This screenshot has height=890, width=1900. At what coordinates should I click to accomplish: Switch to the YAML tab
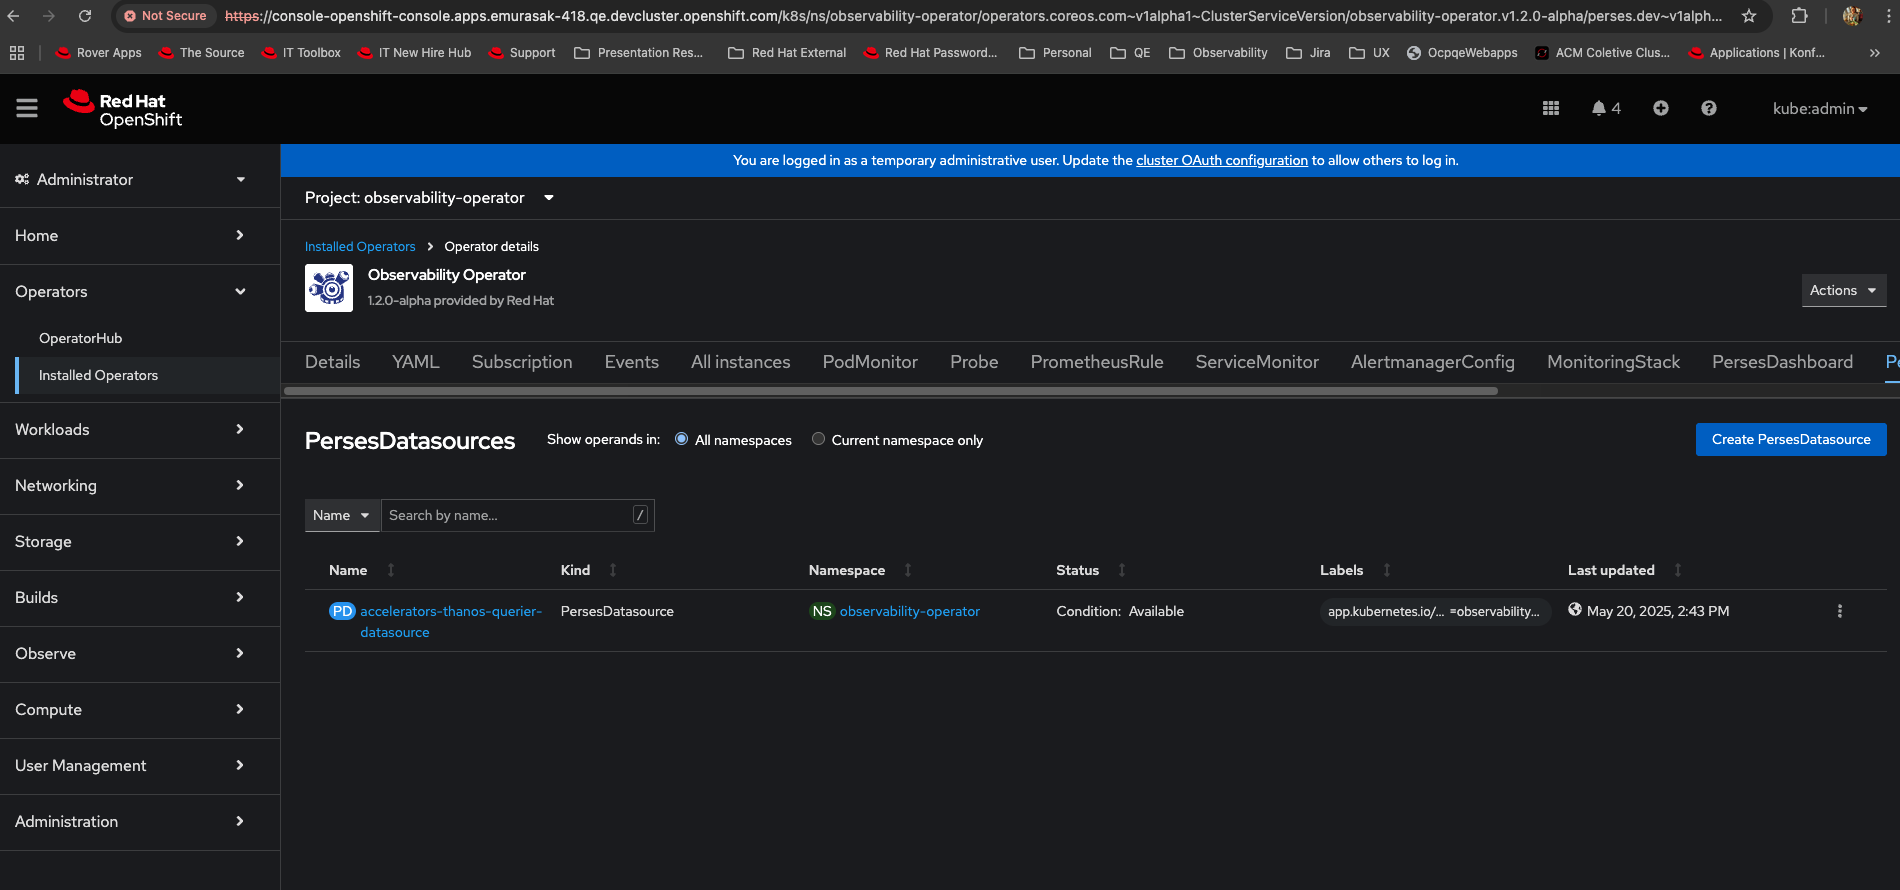[415, 362]
